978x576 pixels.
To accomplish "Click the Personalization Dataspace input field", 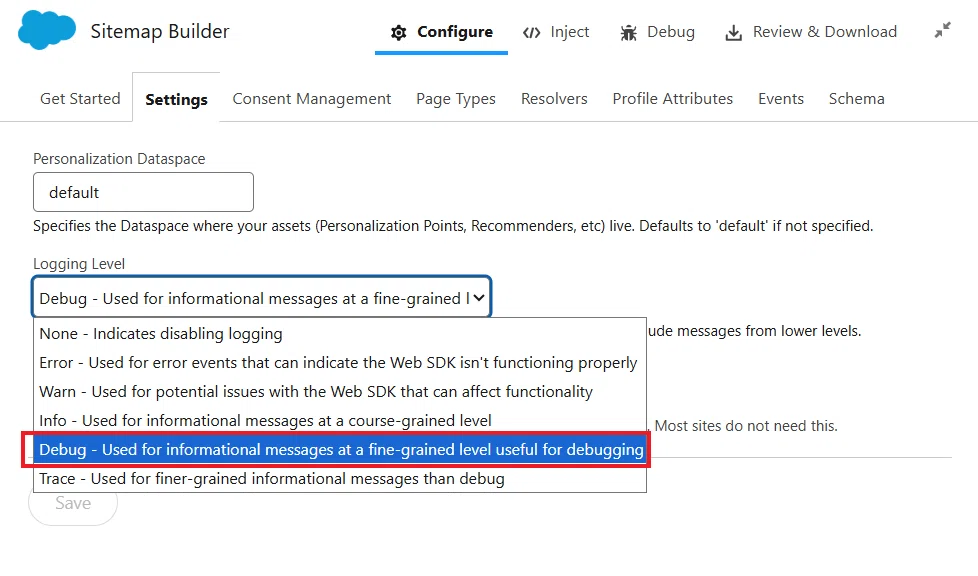I will [143, 192].
